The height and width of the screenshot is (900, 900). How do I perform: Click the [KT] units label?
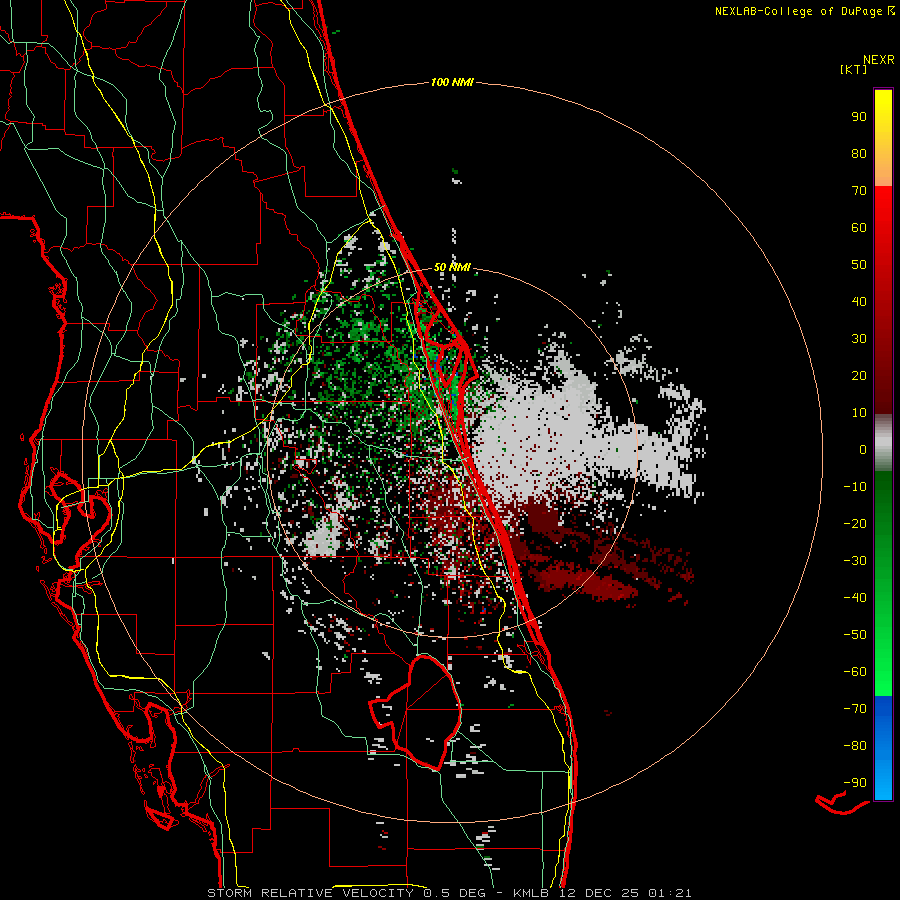click(853, 69)
